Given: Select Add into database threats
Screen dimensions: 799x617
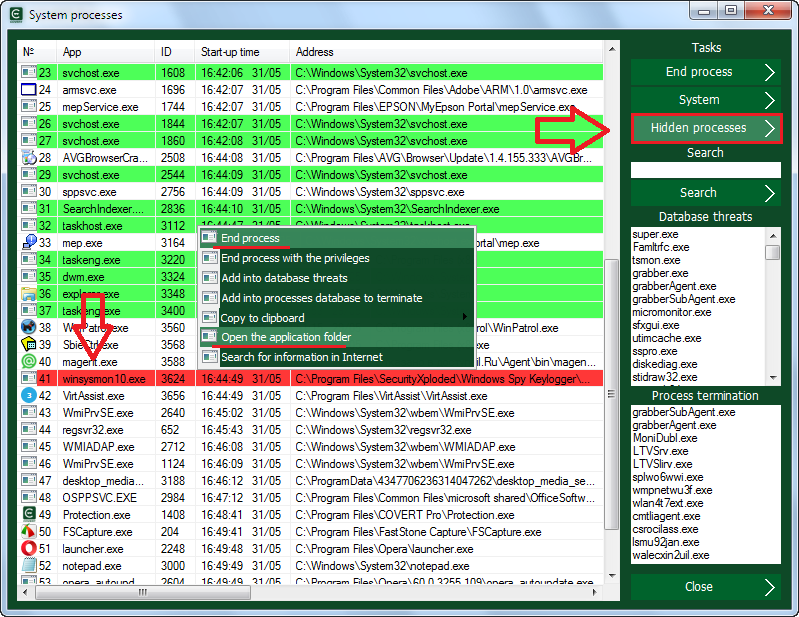Looking at the screenshot, I should point(336,278).
